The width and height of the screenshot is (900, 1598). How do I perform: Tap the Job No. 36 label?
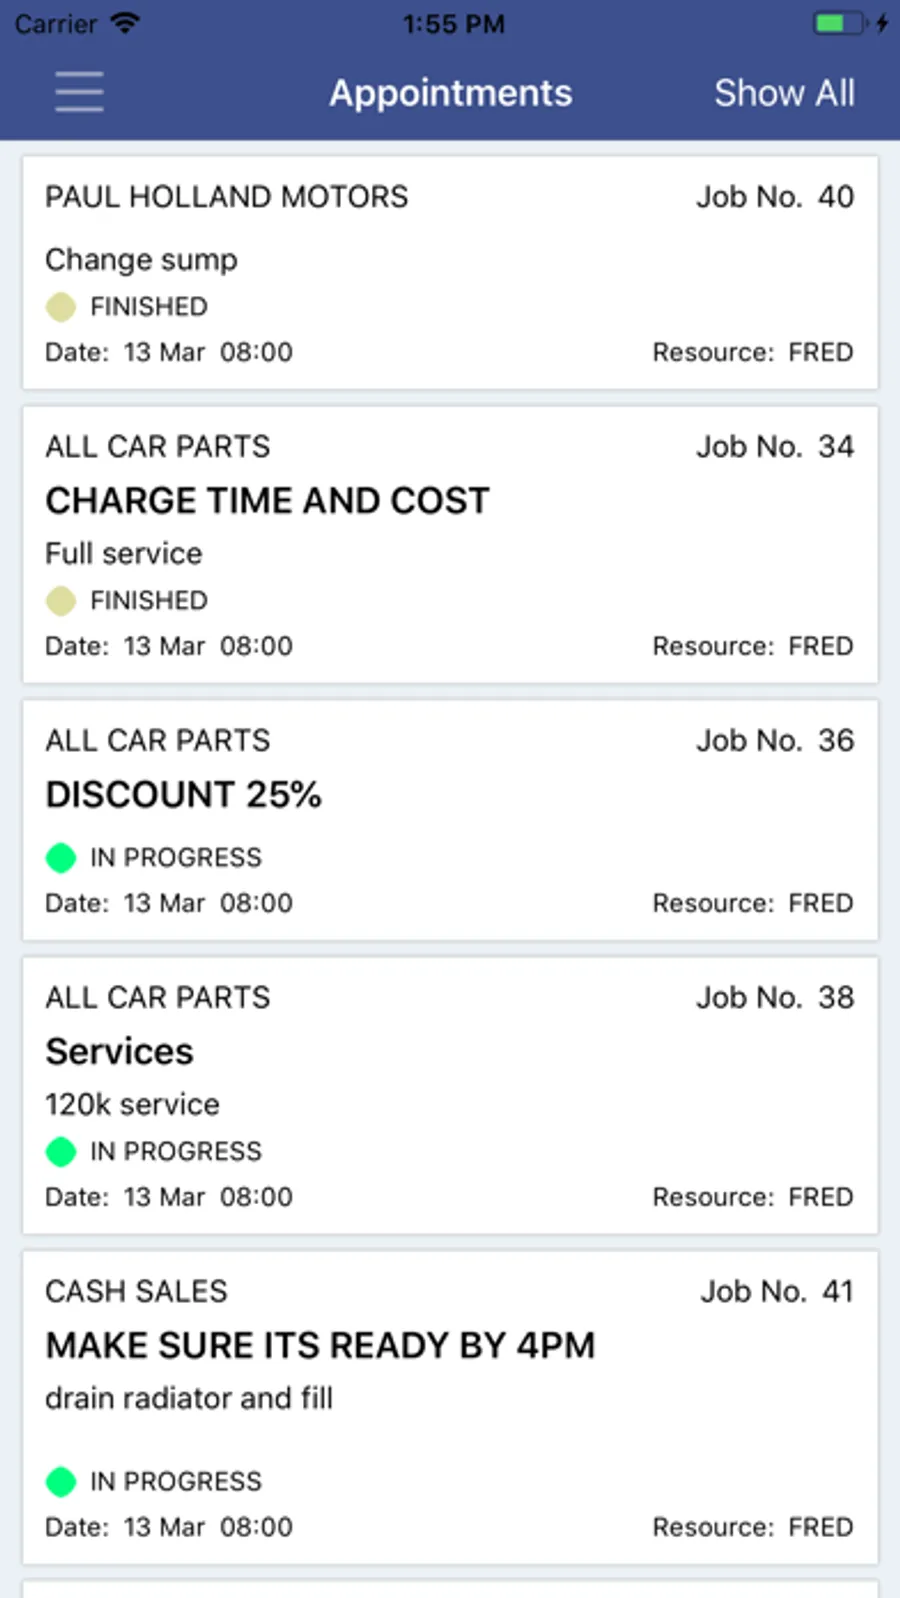click(x=774, y=741)
